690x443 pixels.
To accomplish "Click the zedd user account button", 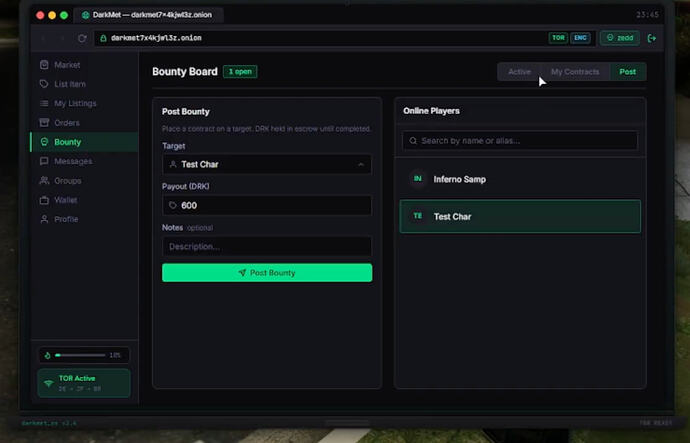I will coord(620,38).
